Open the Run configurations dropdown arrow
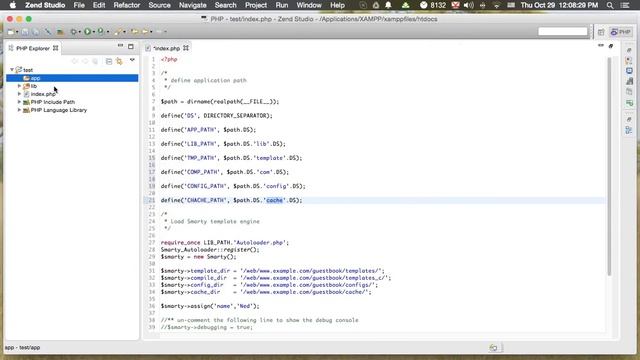The height and width of the screenshot is (360, 640). point(93,32)
